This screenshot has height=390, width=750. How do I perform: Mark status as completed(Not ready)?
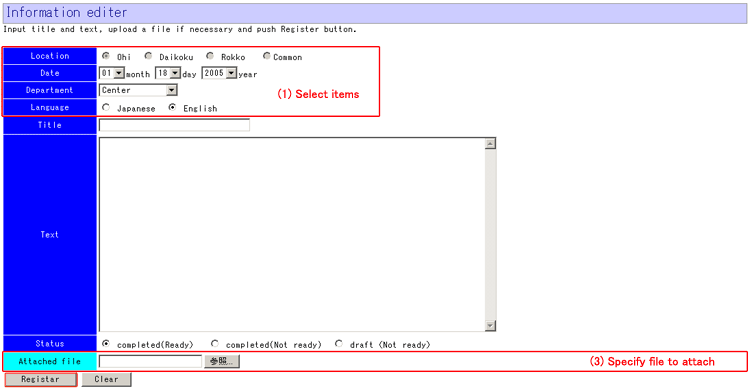coord(215,344)
